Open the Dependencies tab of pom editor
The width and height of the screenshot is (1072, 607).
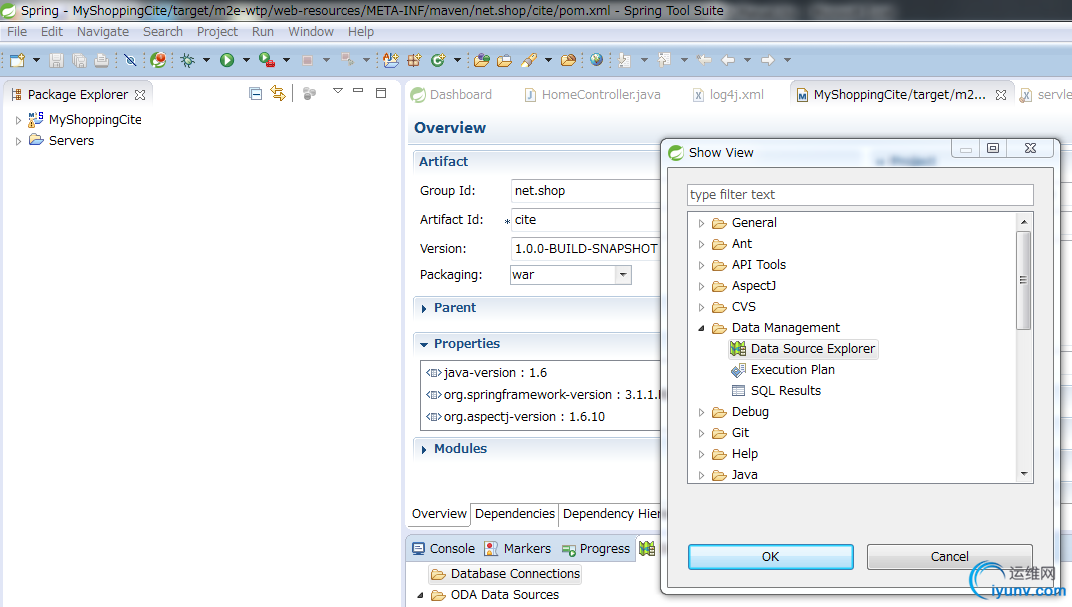tap(515, 513)
